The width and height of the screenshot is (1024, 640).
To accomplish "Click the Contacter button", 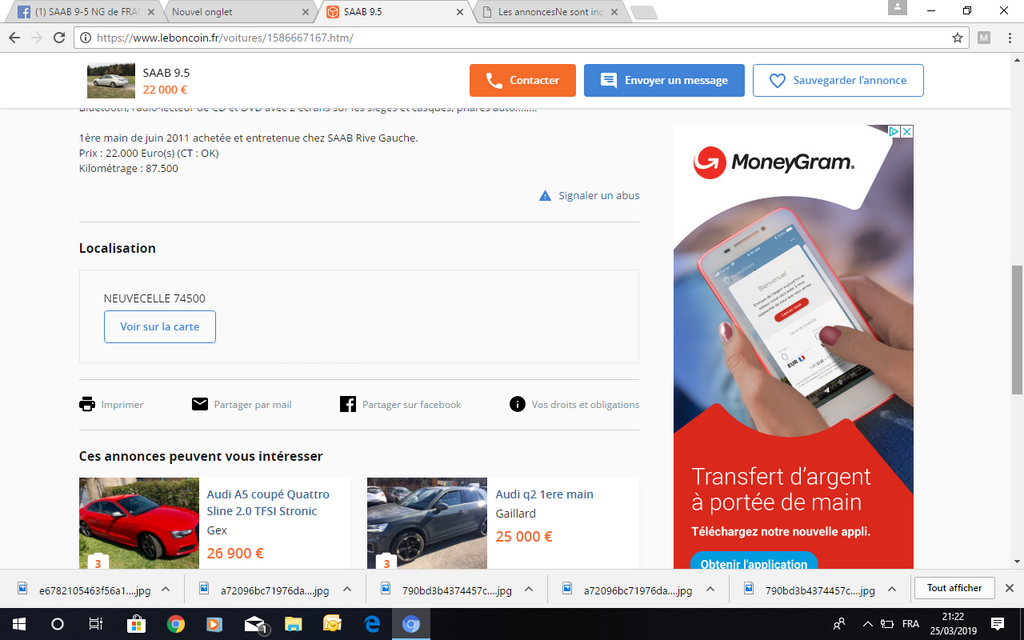I will click(522, 80).
